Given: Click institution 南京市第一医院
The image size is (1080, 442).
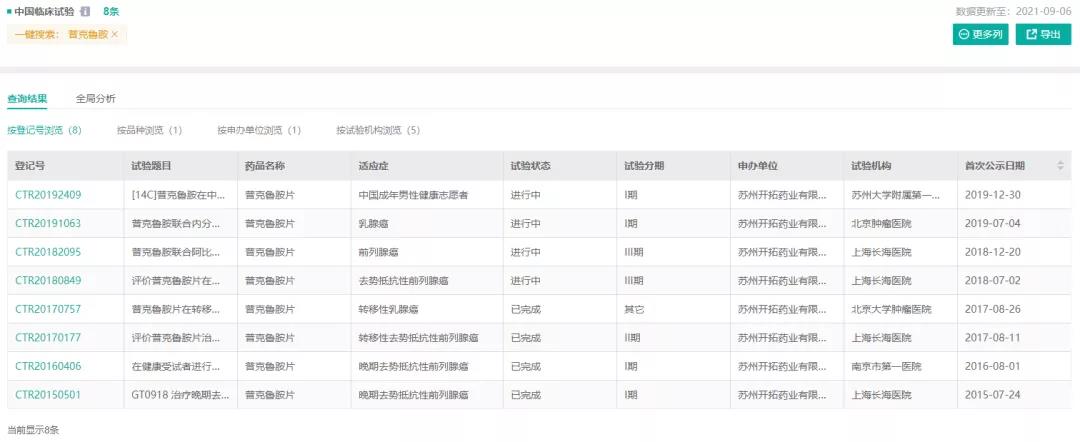Looking at the screenshot, I should tap(886, 366).
